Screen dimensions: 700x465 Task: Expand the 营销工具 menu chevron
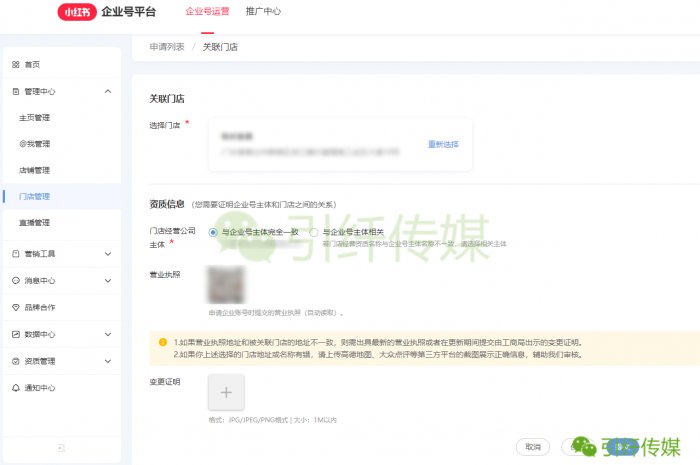107,254
